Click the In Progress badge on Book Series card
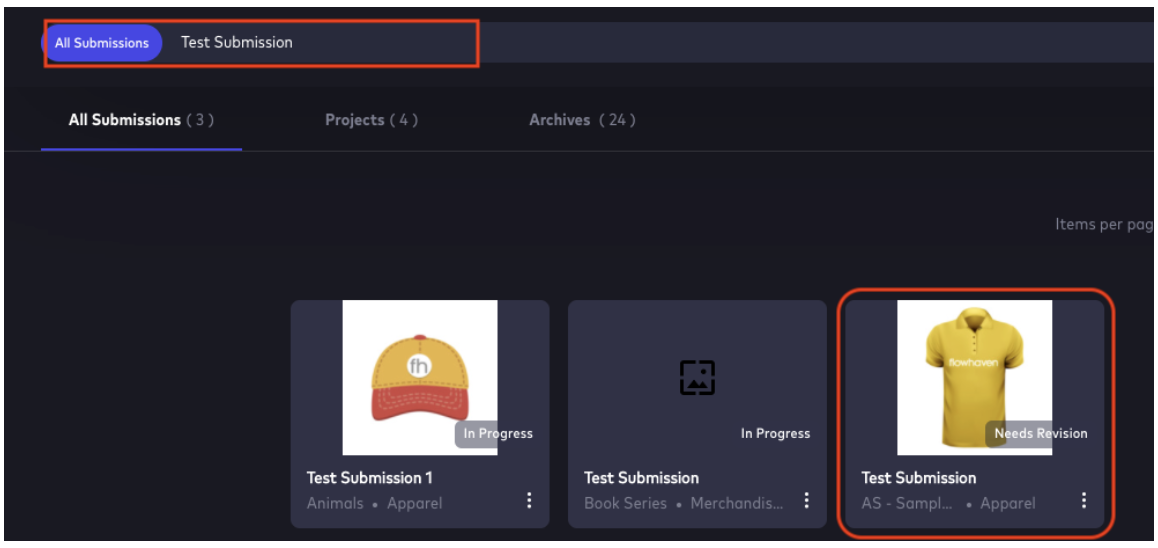The image size is (1158, 548). pos(775,434)
